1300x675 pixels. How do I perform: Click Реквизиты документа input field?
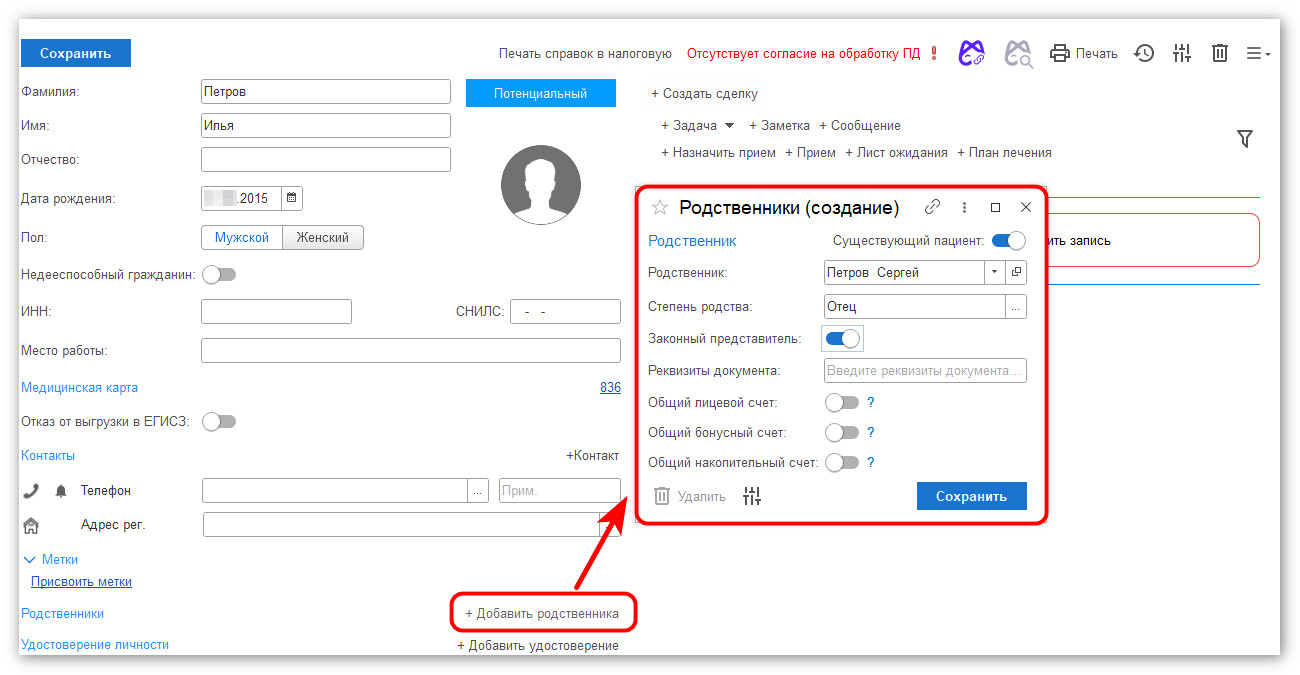(925, 370)
